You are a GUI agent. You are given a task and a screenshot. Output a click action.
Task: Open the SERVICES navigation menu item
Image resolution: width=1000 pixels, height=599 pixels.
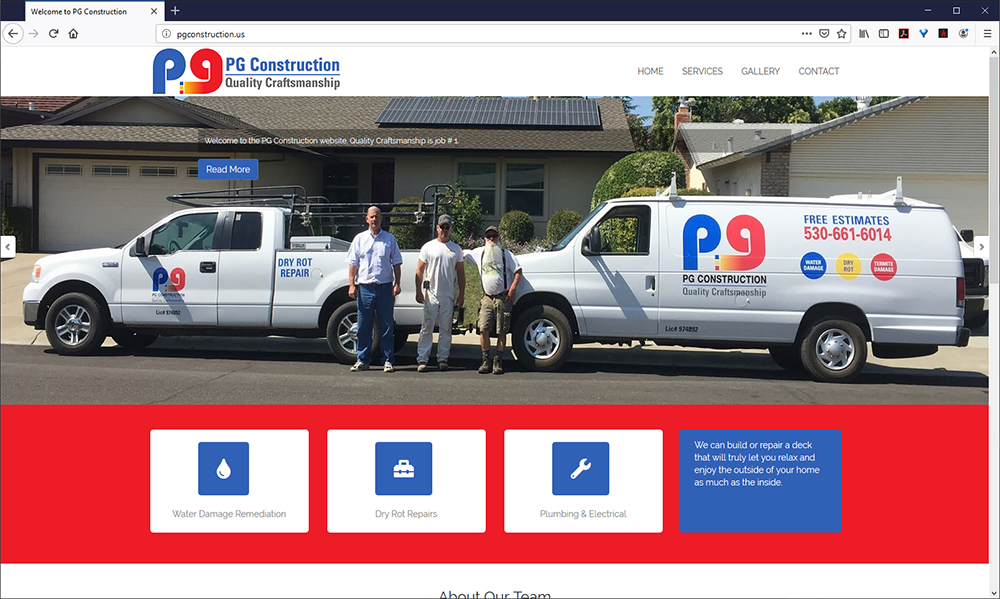point(702,71)
